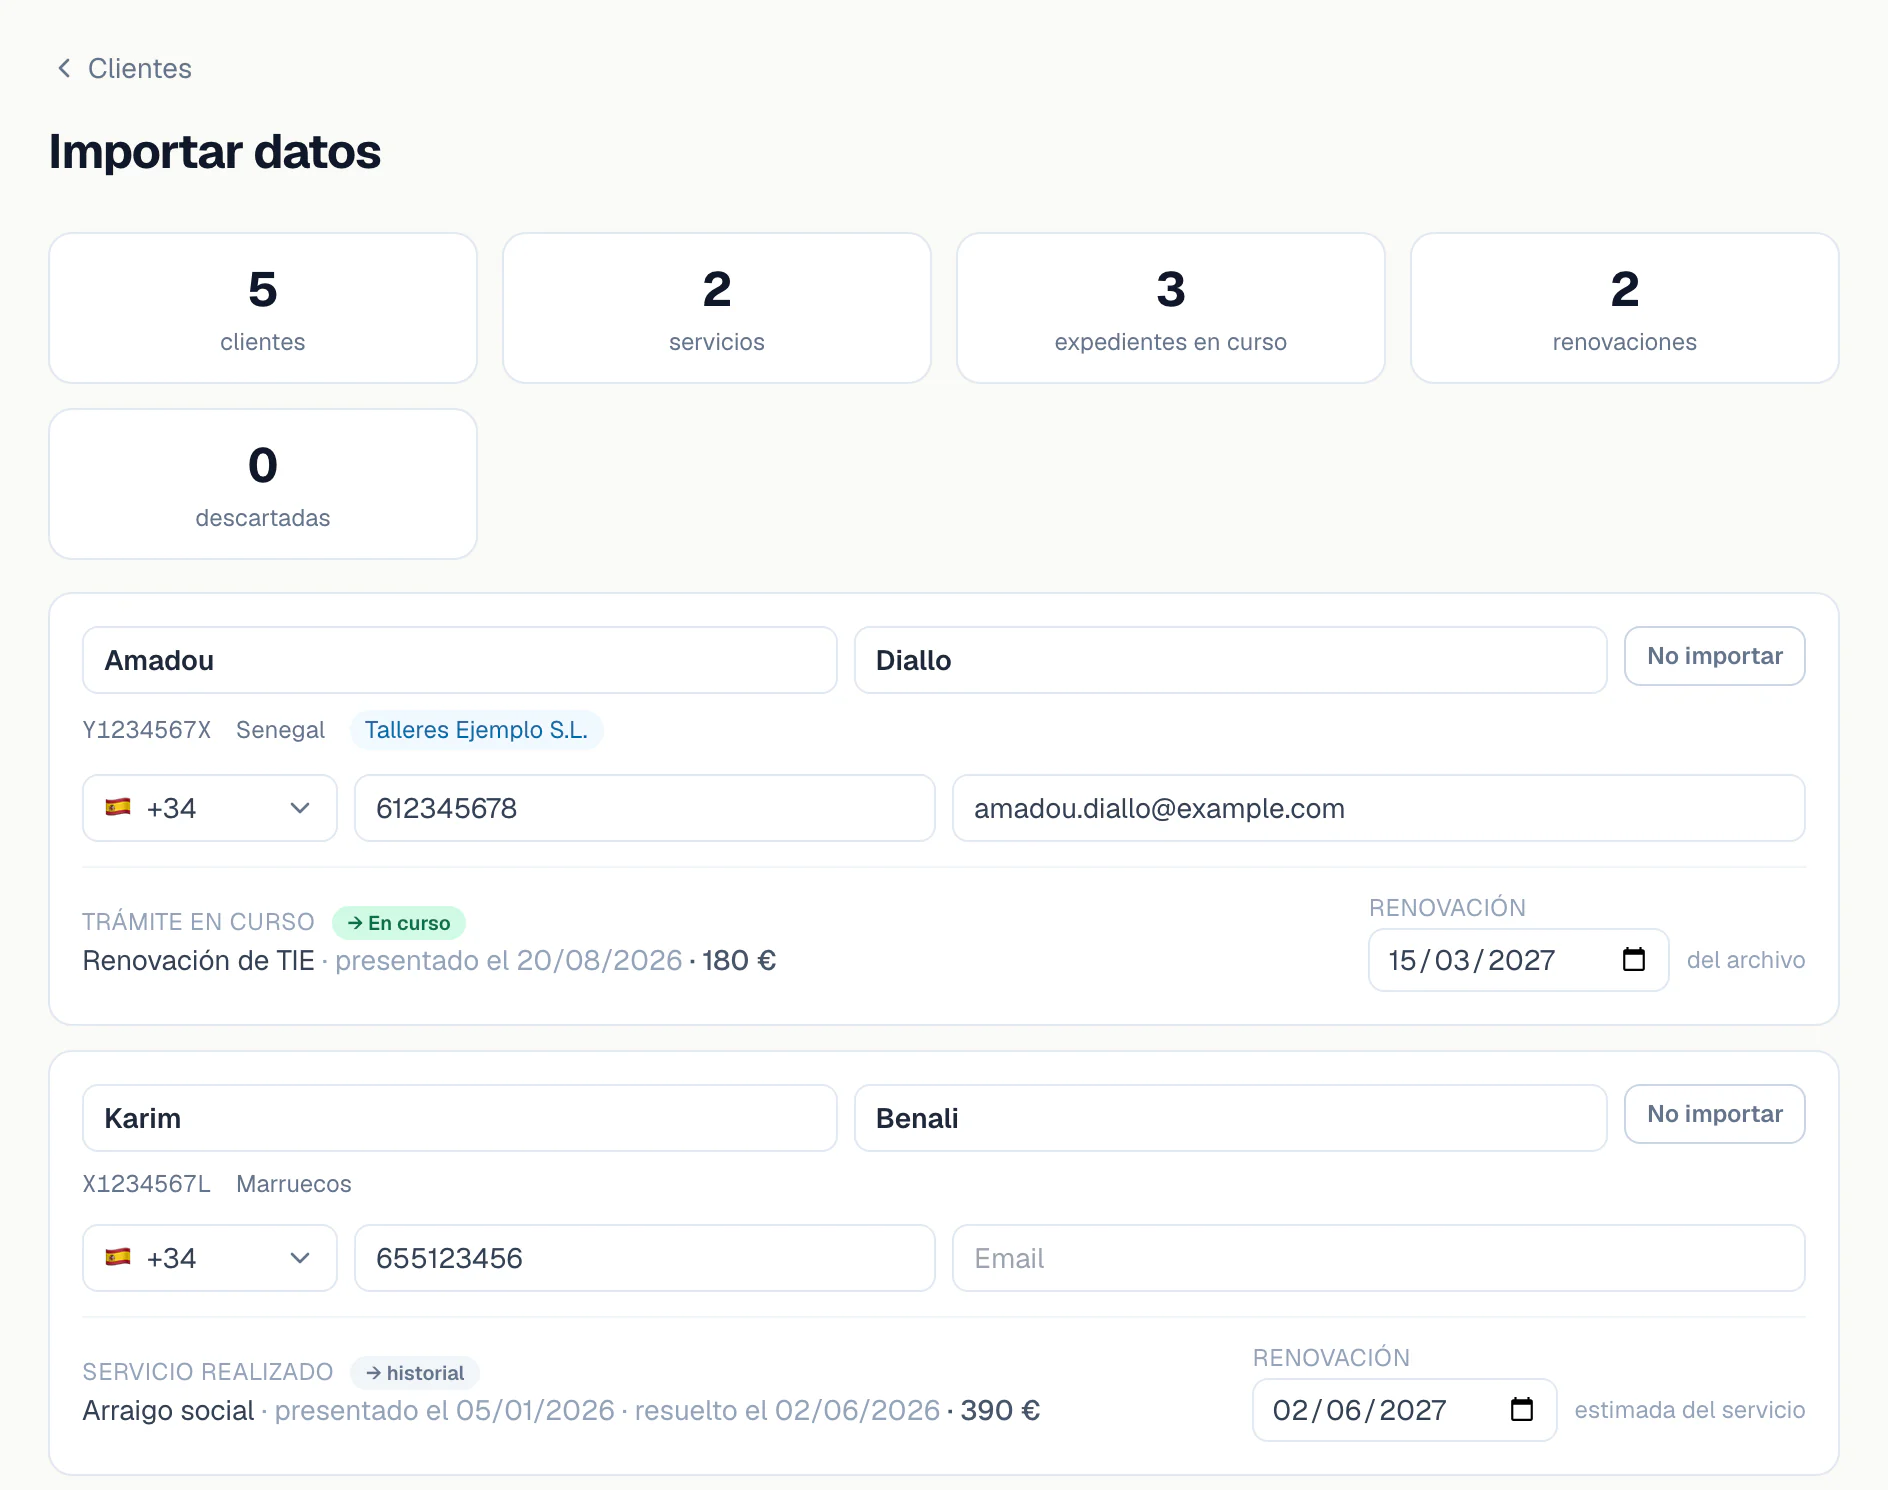Viewport: 1888px width, 1490px height.
Task: Click the 'del archivo' label
Action: 1746,960
